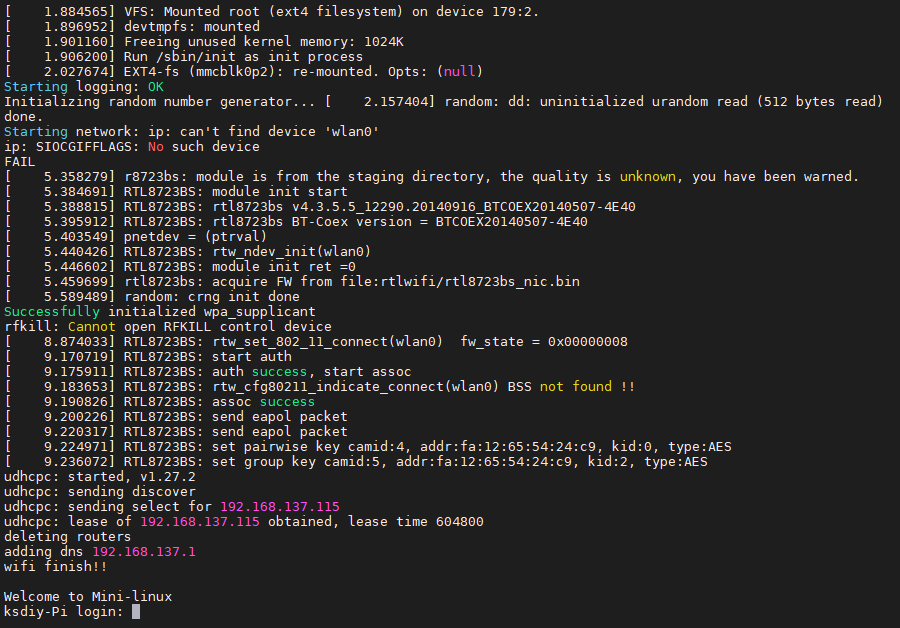Click 'fw_state = 0x00000008' text
The image size is (900, 628).
(x=544, y=342)
